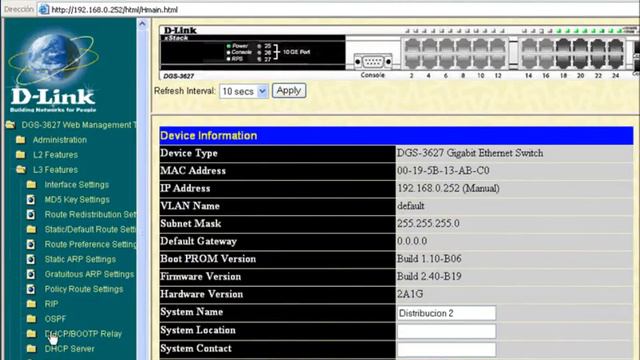Expand the DHCP Server item
Viewport: 640px width, 360px height.
69,349
